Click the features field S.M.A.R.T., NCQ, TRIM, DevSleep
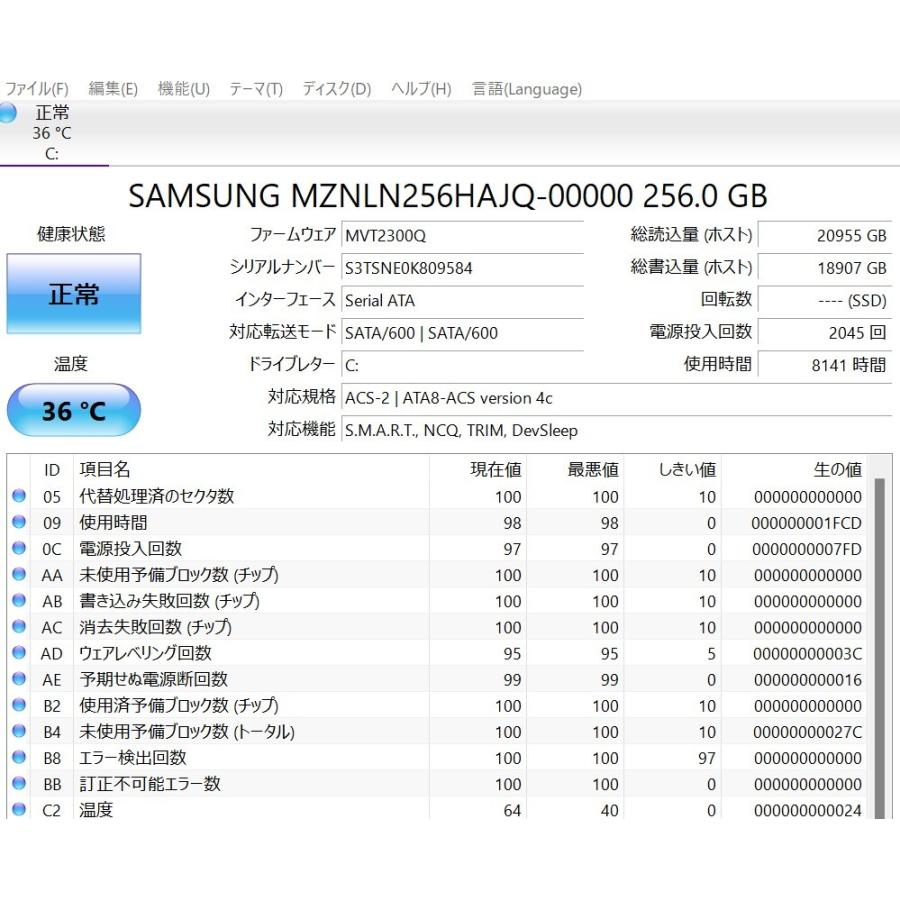This screenshot has height=900, width=900. pos(616,430)
